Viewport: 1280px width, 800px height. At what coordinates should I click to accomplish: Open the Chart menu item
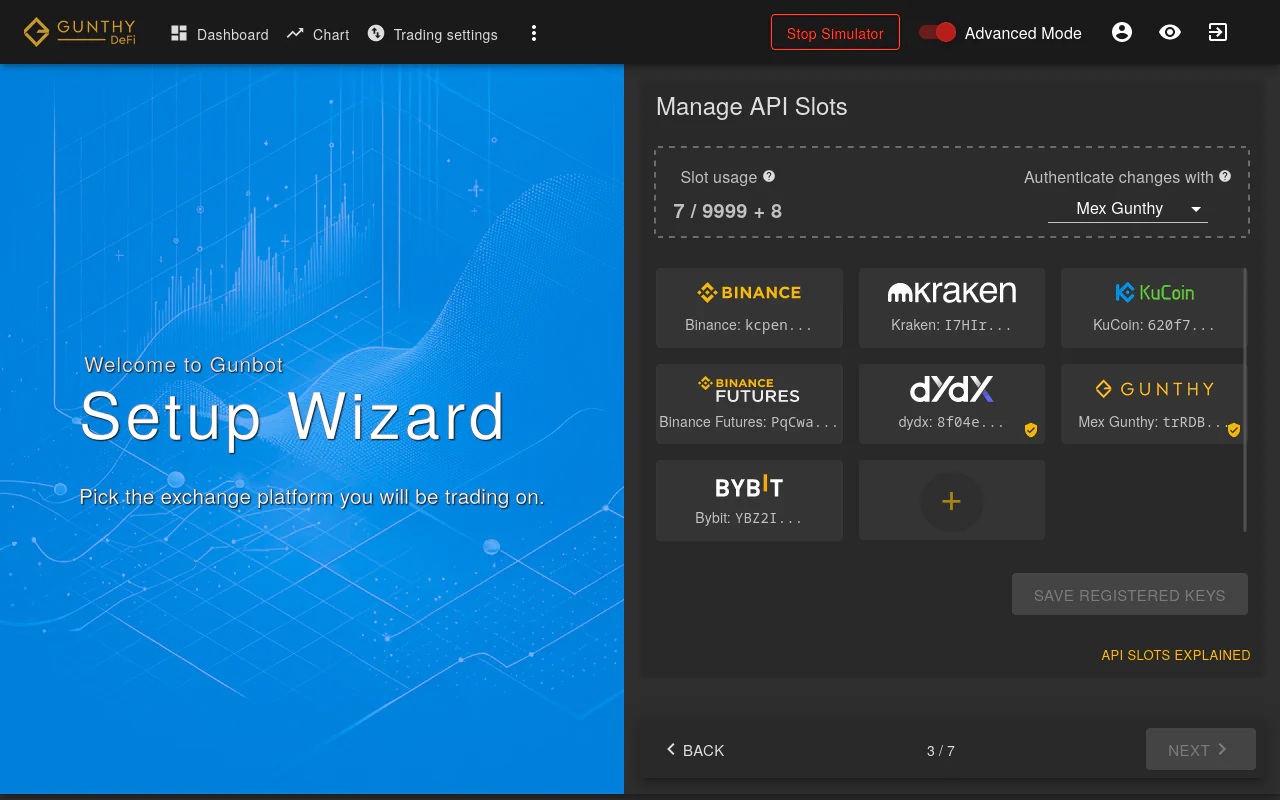point(317,34)
